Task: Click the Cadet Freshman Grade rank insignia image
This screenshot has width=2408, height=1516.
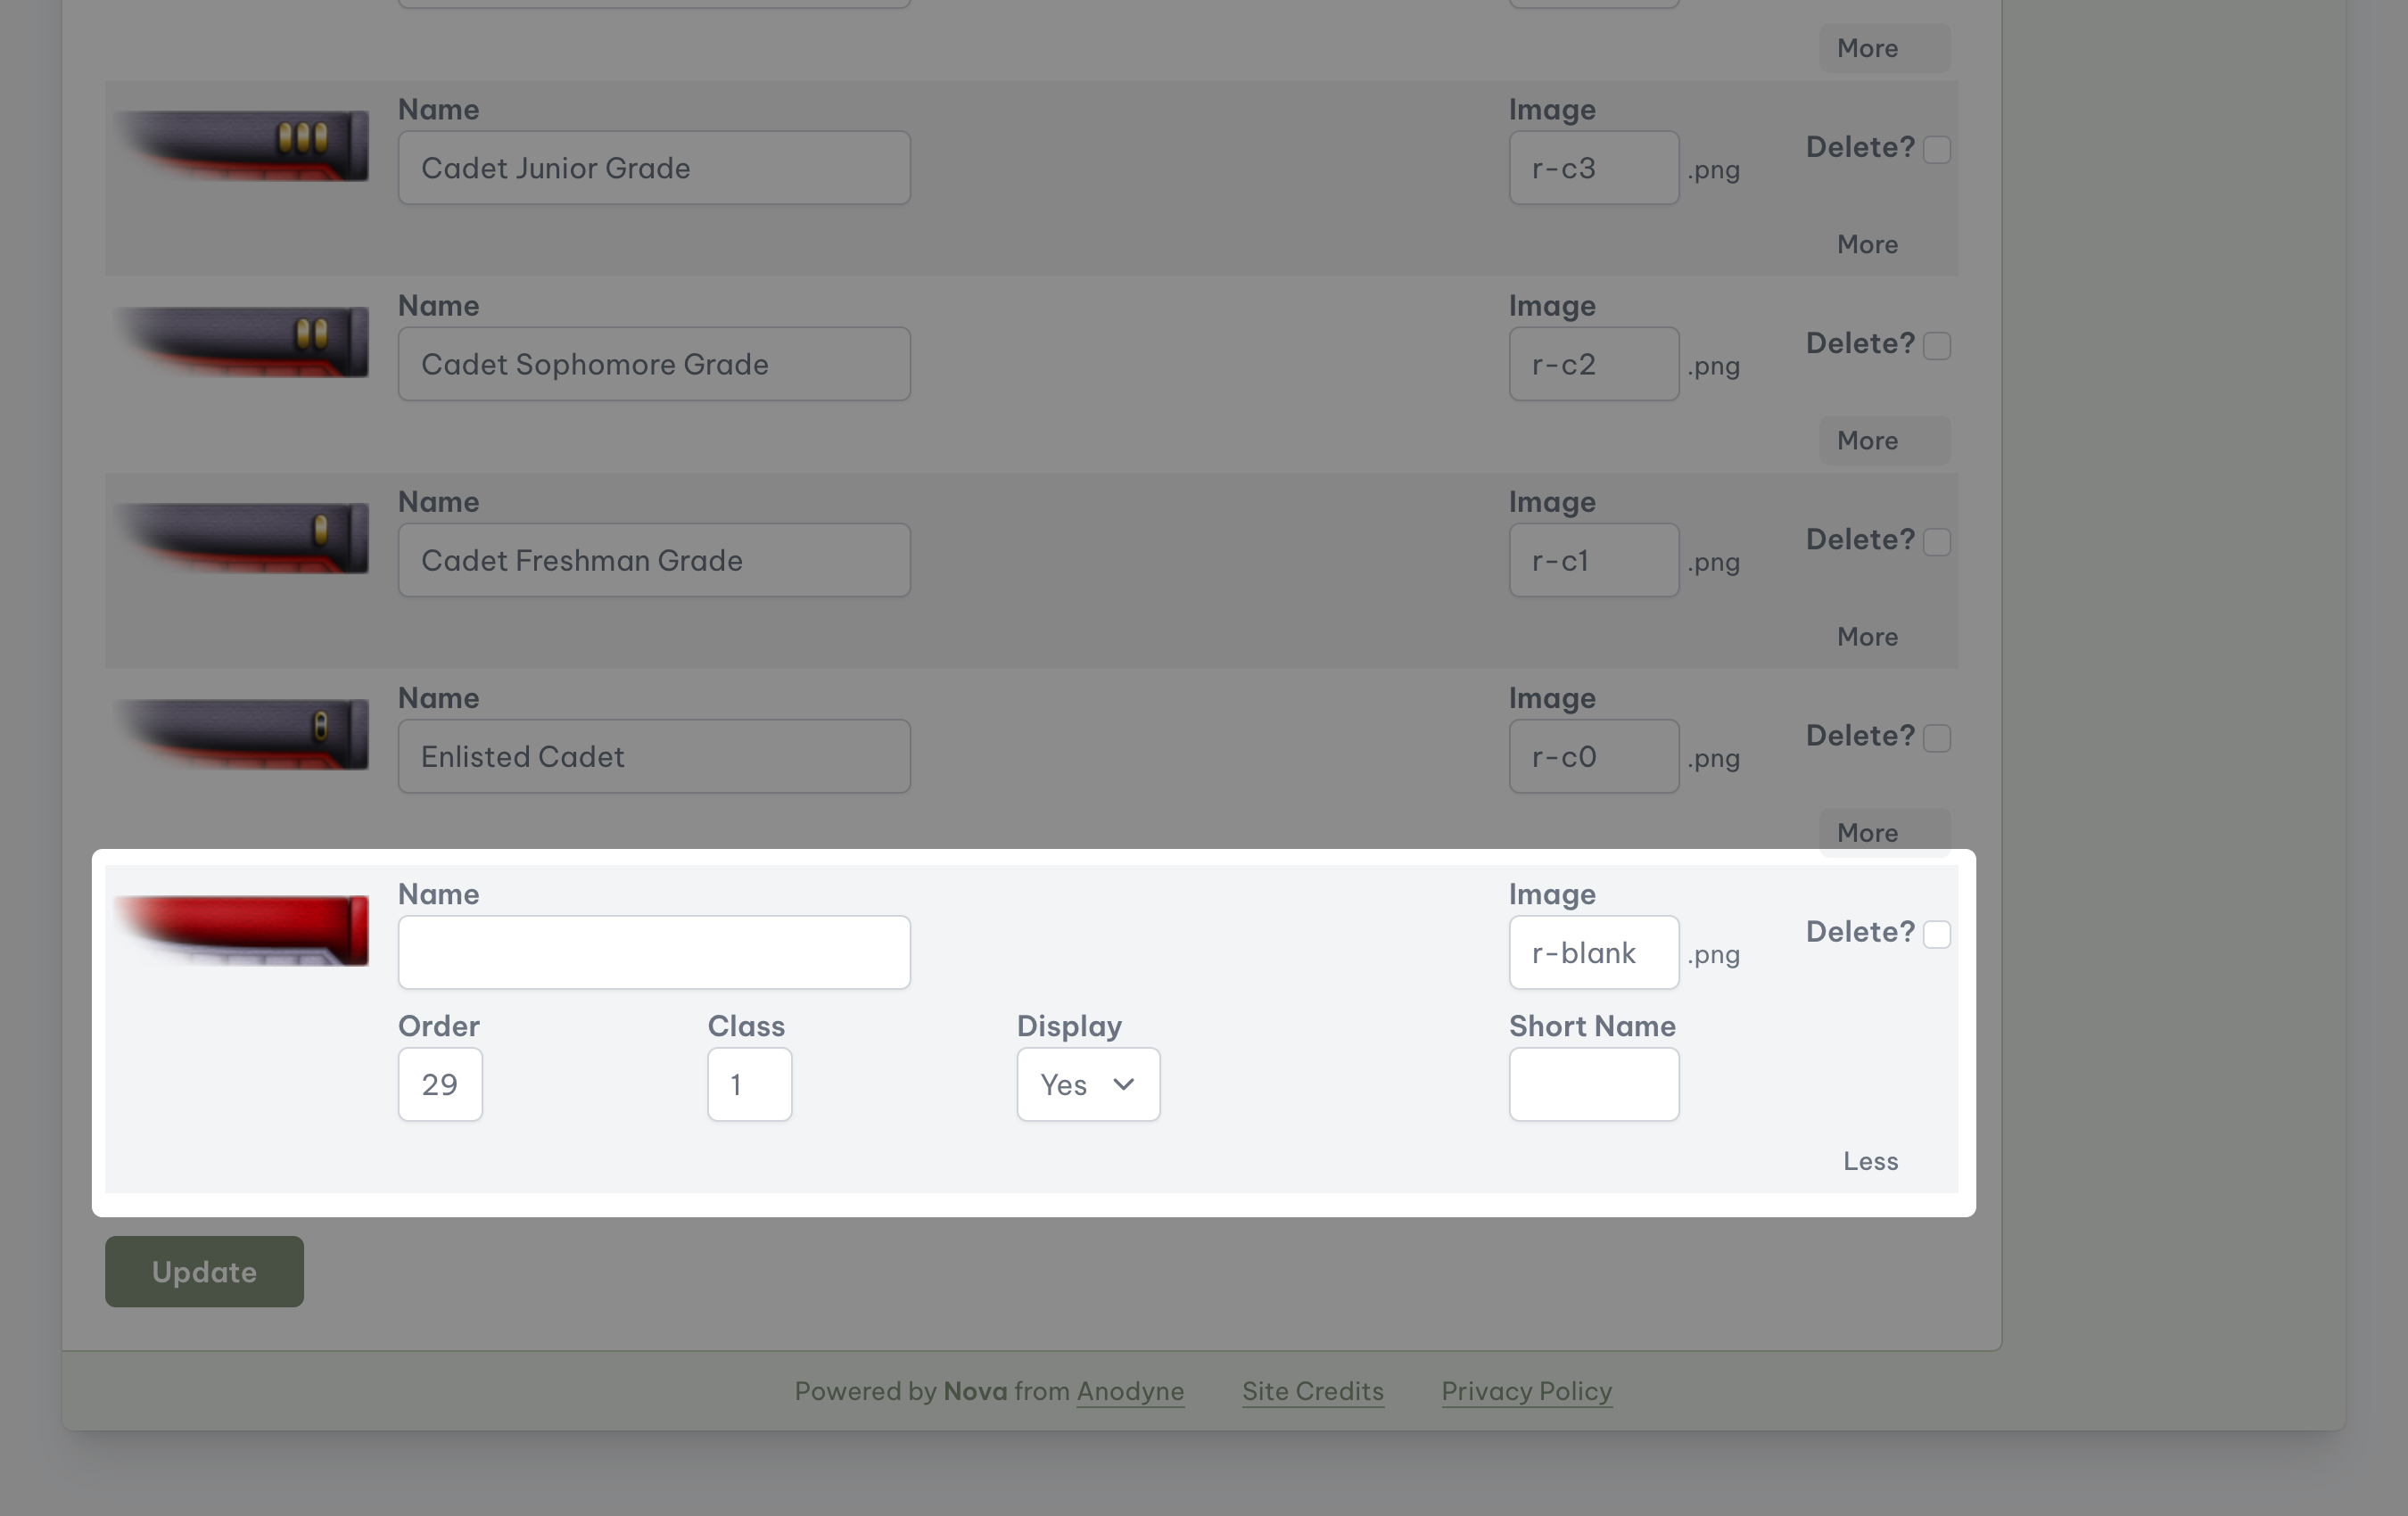Action: pos(243,538)
